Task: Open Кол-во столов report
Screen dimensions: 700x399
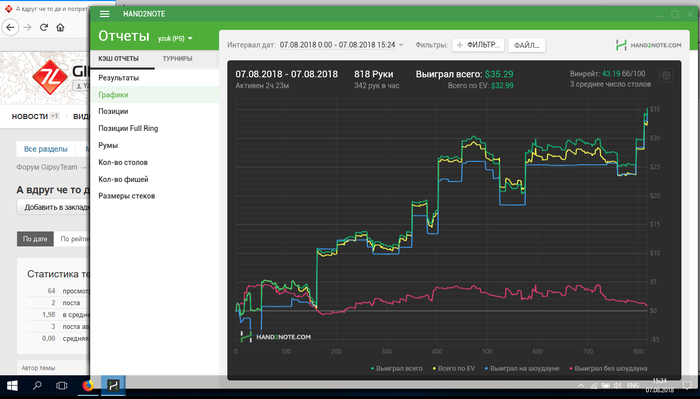Action: point(154,162)
